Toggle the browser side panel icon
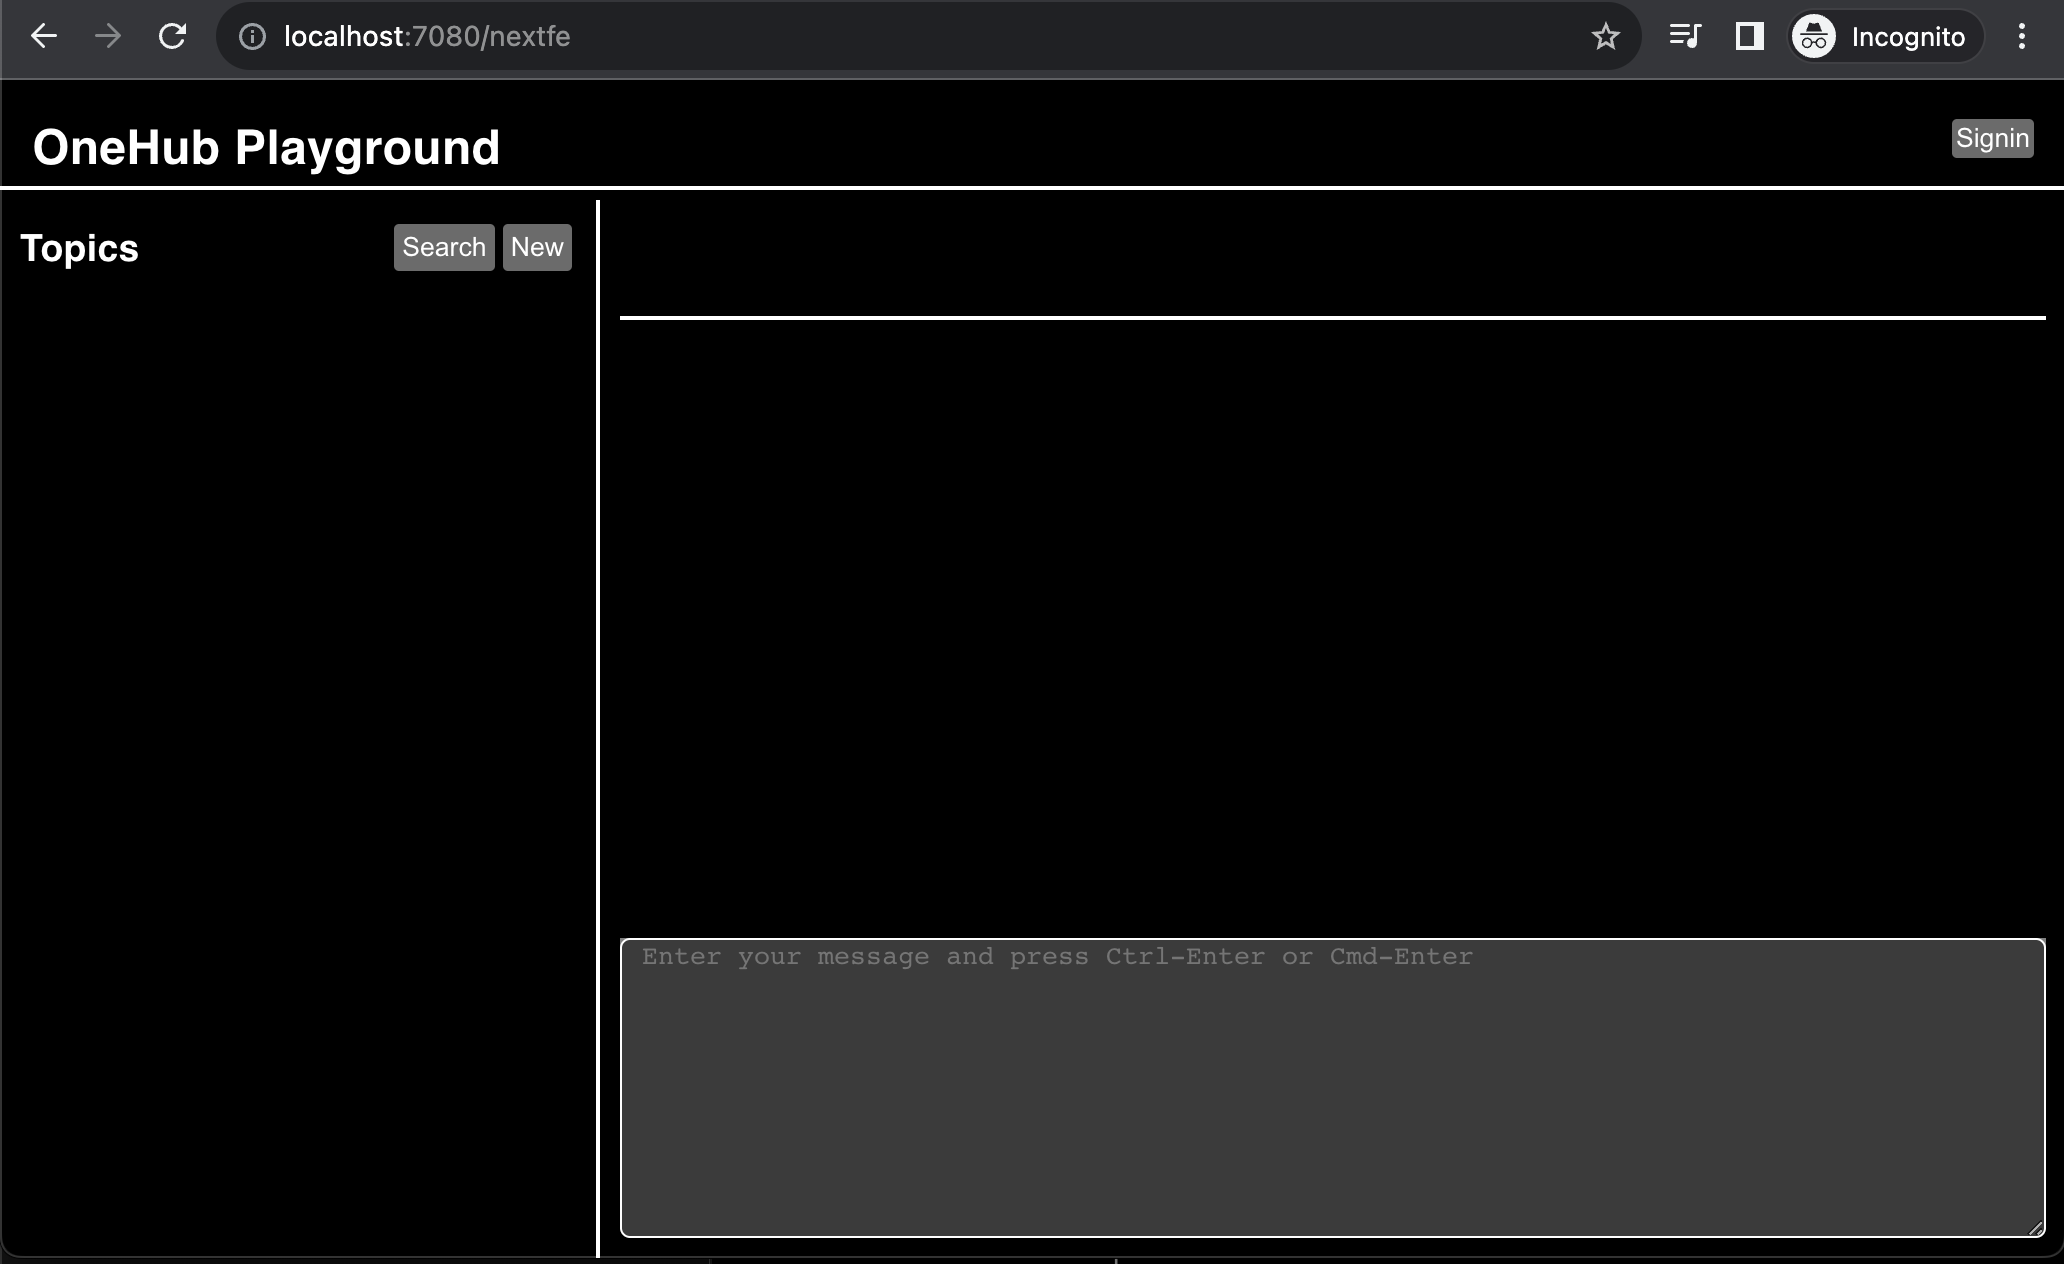Viewport: 2064px width, 1264px height. [x=1749, y=37]
